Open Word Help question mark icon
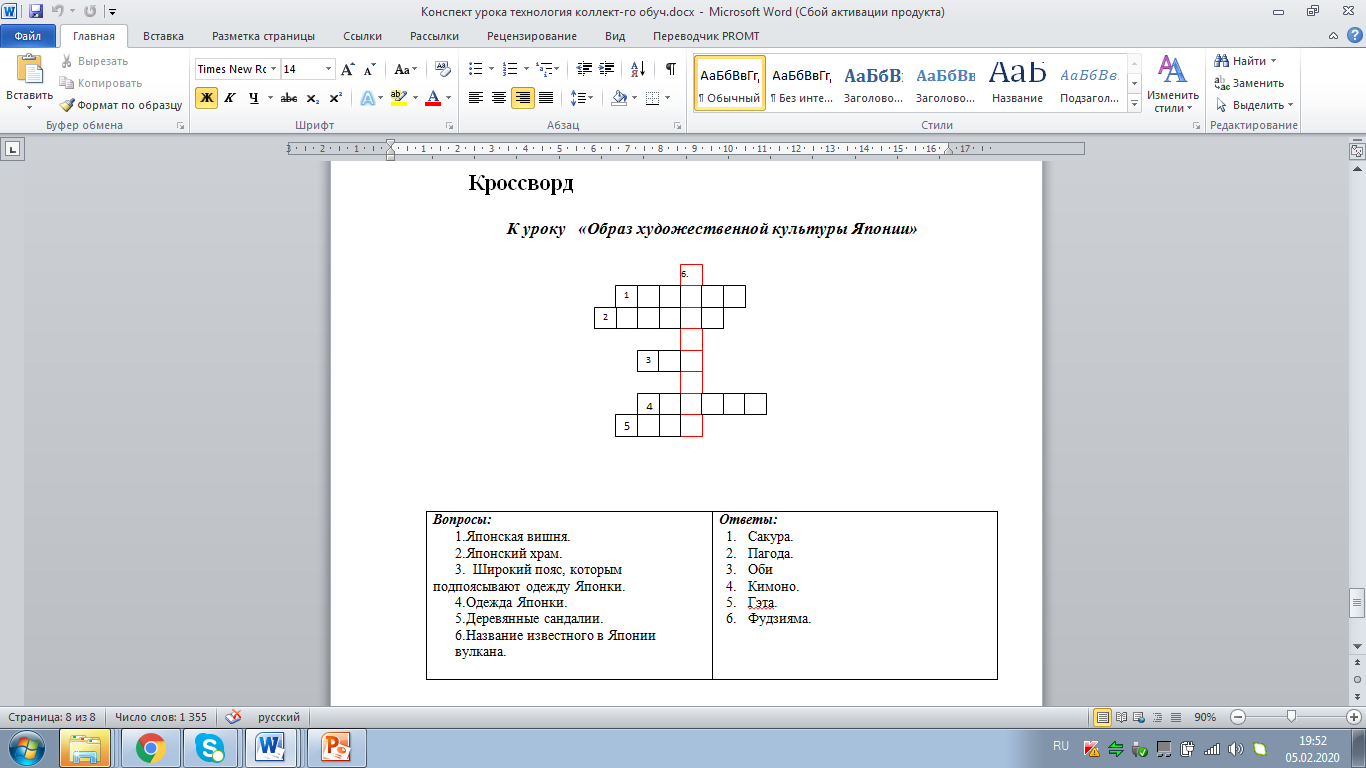The width and height of the screenshot is (1366, 768). (x=1357, y=36)
